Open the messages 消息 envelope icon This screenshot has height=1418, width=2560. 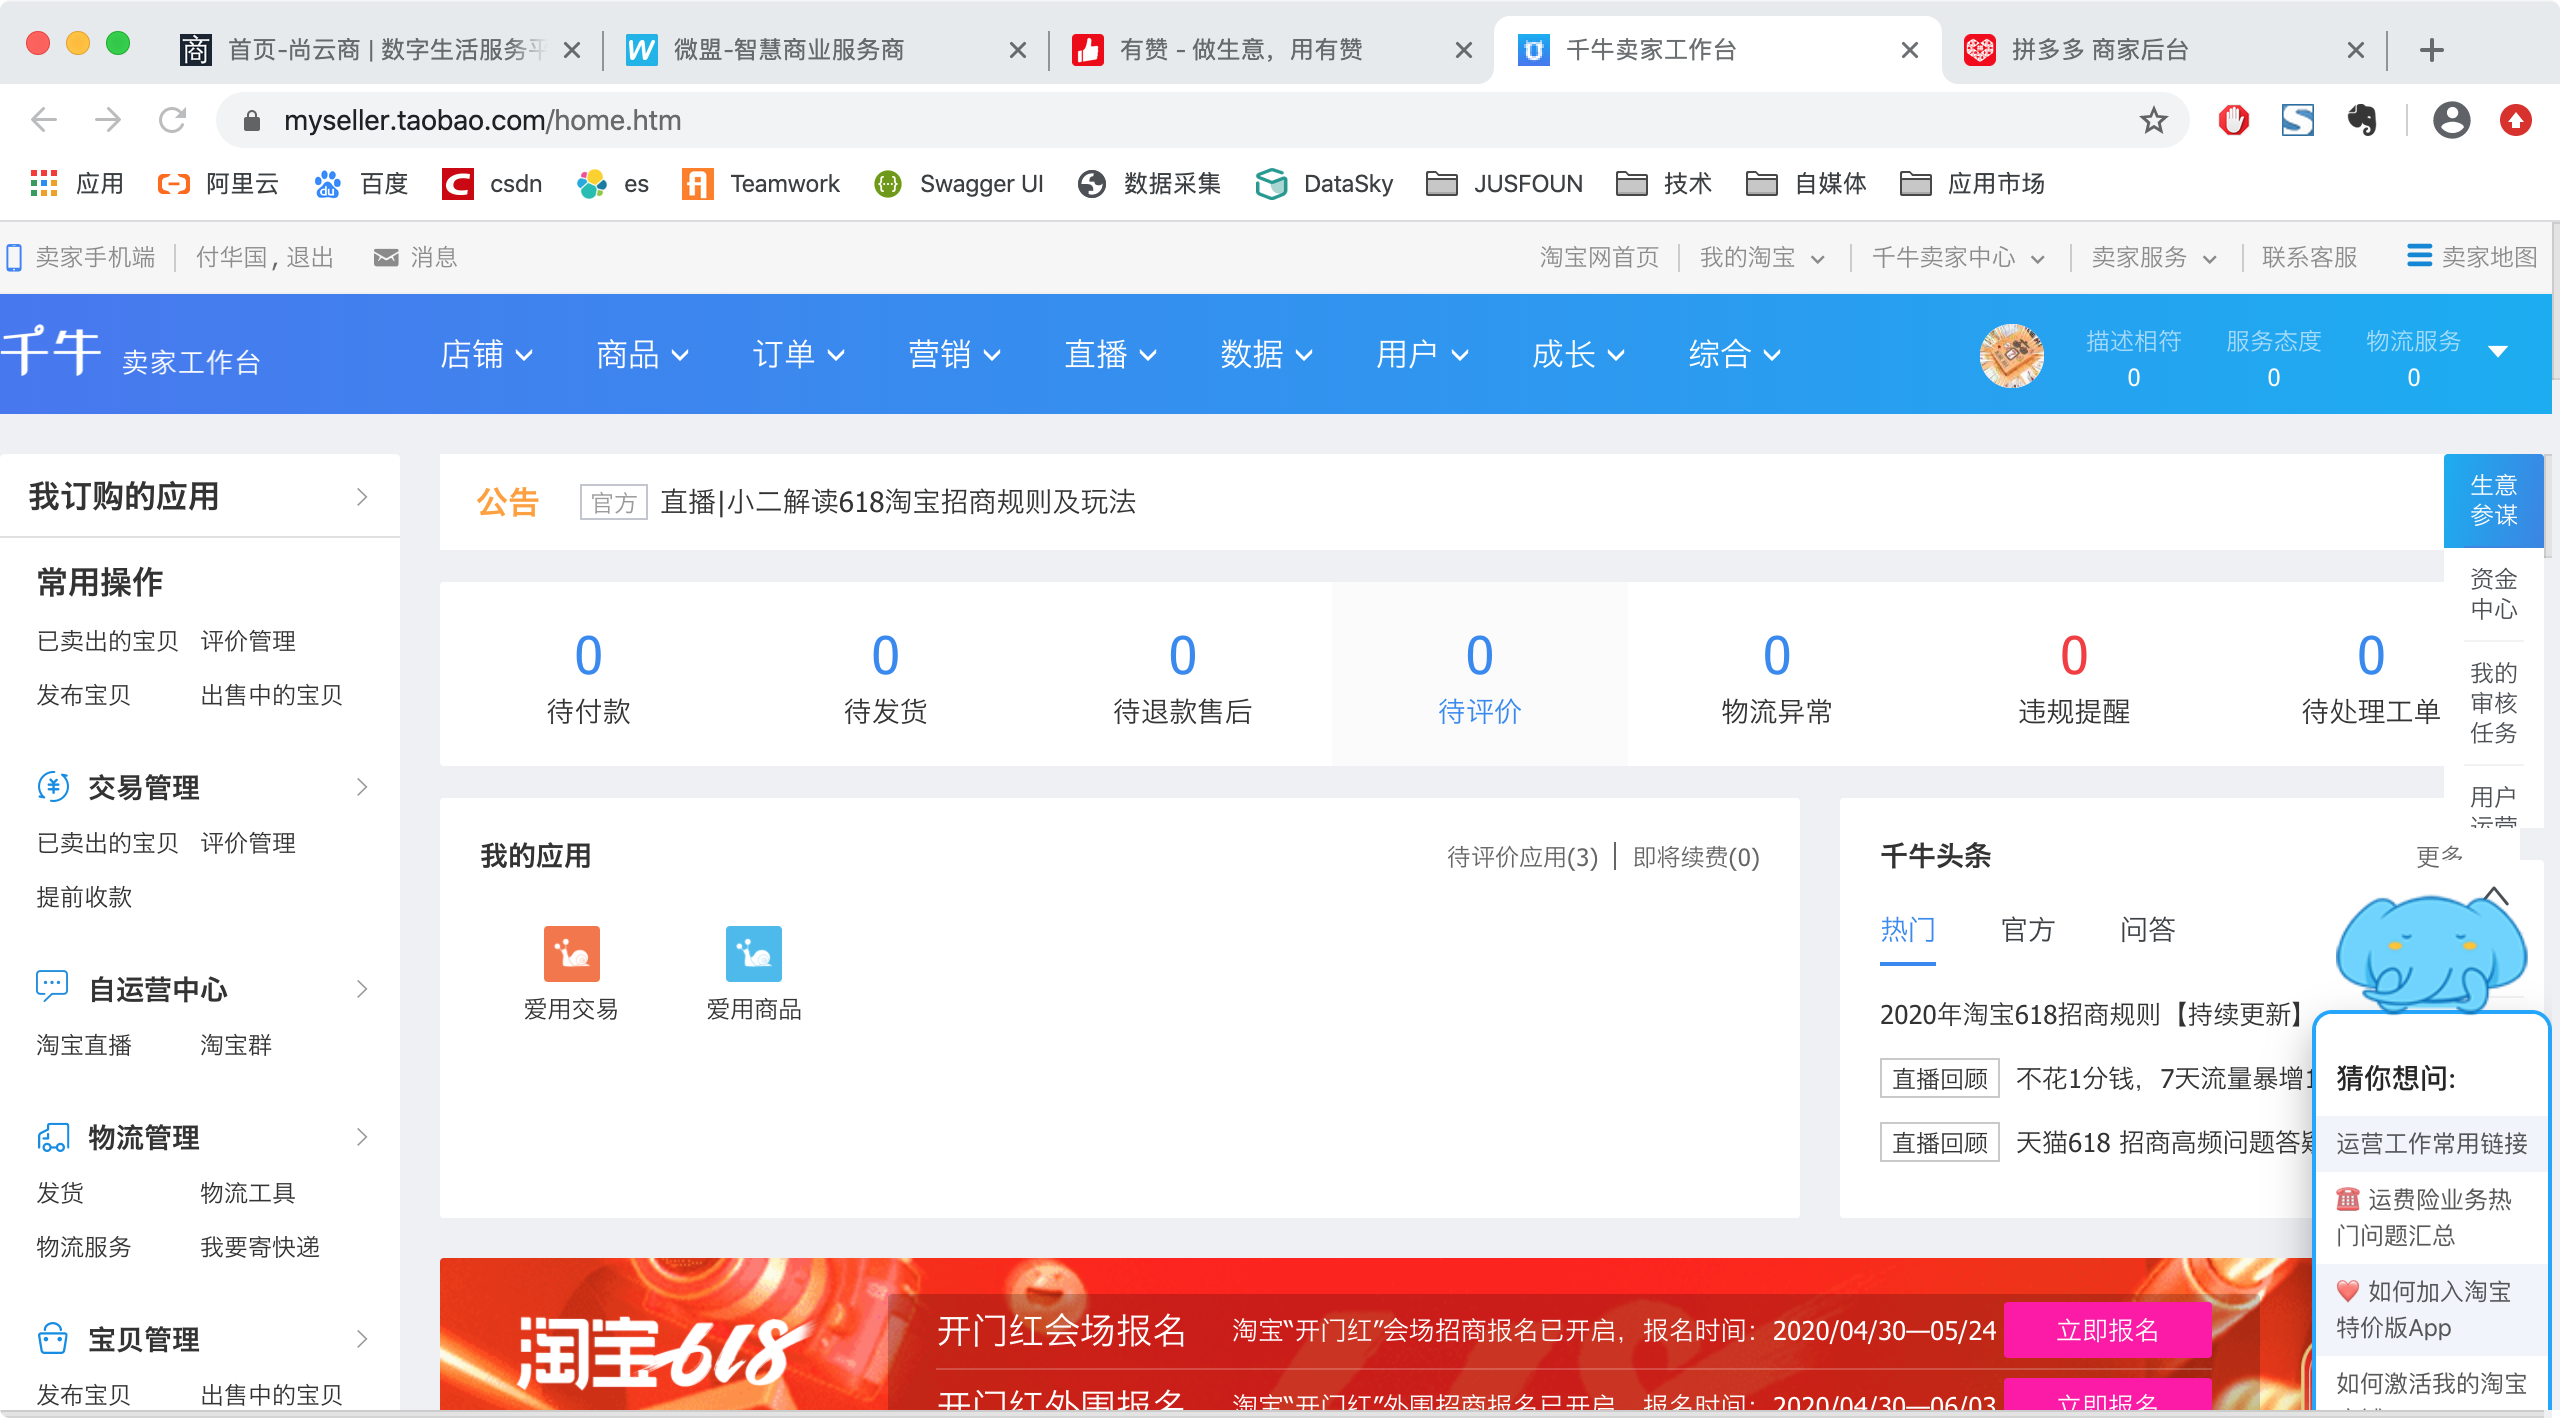coord(386,257)
